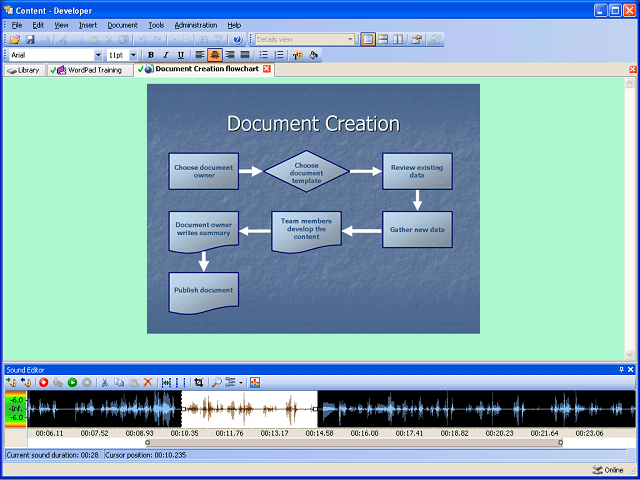
Task: Open the Help question mark icon
Action: coord(238,40)
